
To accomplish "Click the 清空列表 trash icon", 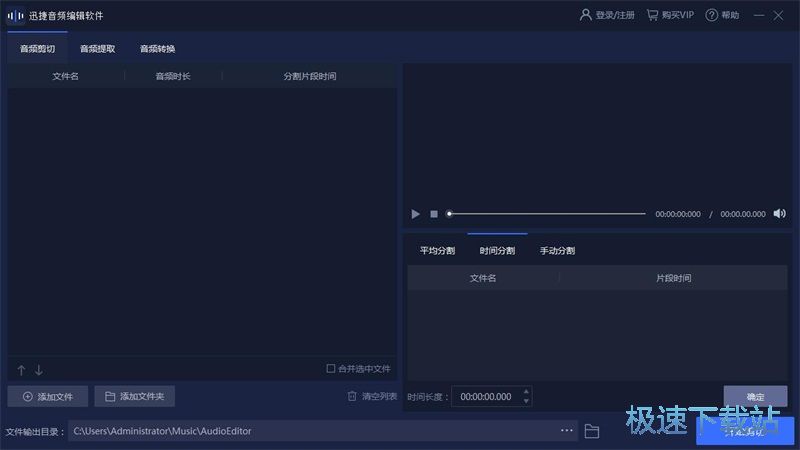I will (352, 397).
